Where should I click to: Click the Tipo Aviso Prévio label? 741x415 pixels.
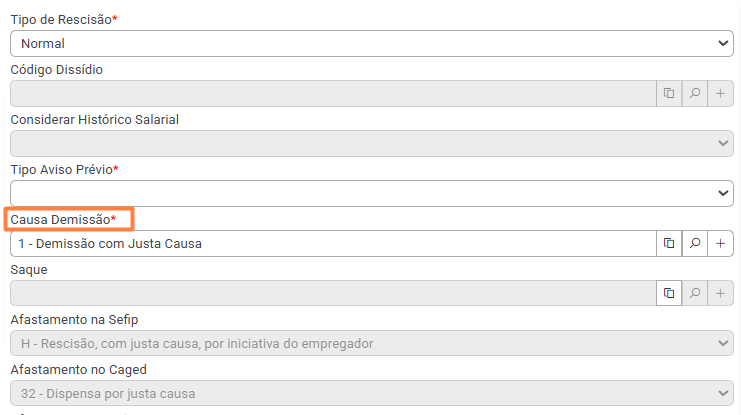pyautogui.click(x=64, y=169)
